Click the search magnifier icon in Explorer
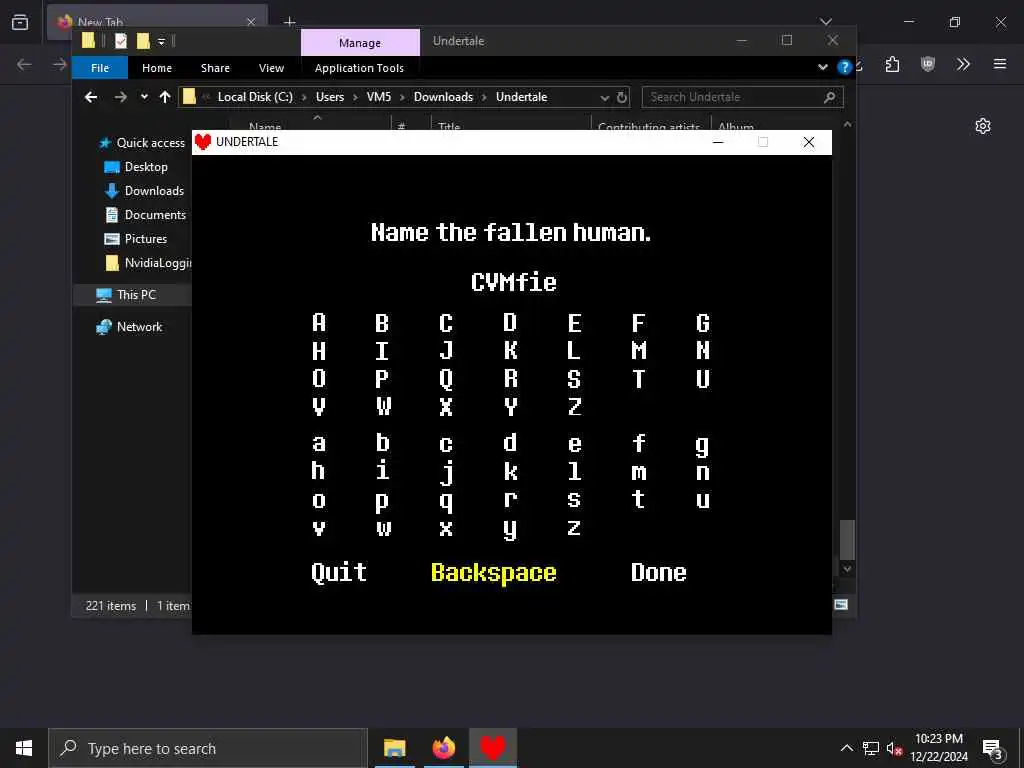The width and height of the screenshot is (1024, 768). pos(829,97)
